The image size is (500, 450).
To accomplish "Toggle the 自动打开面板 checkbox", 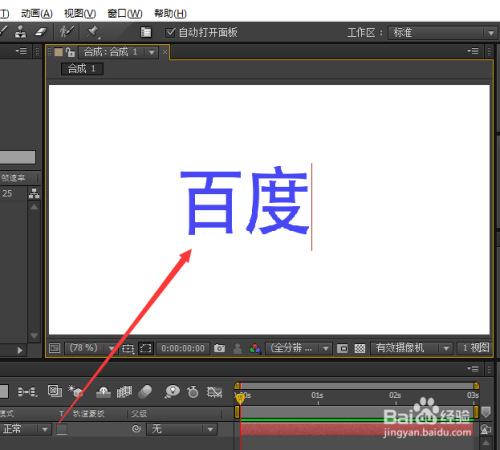I will click(x=170, y=32).
